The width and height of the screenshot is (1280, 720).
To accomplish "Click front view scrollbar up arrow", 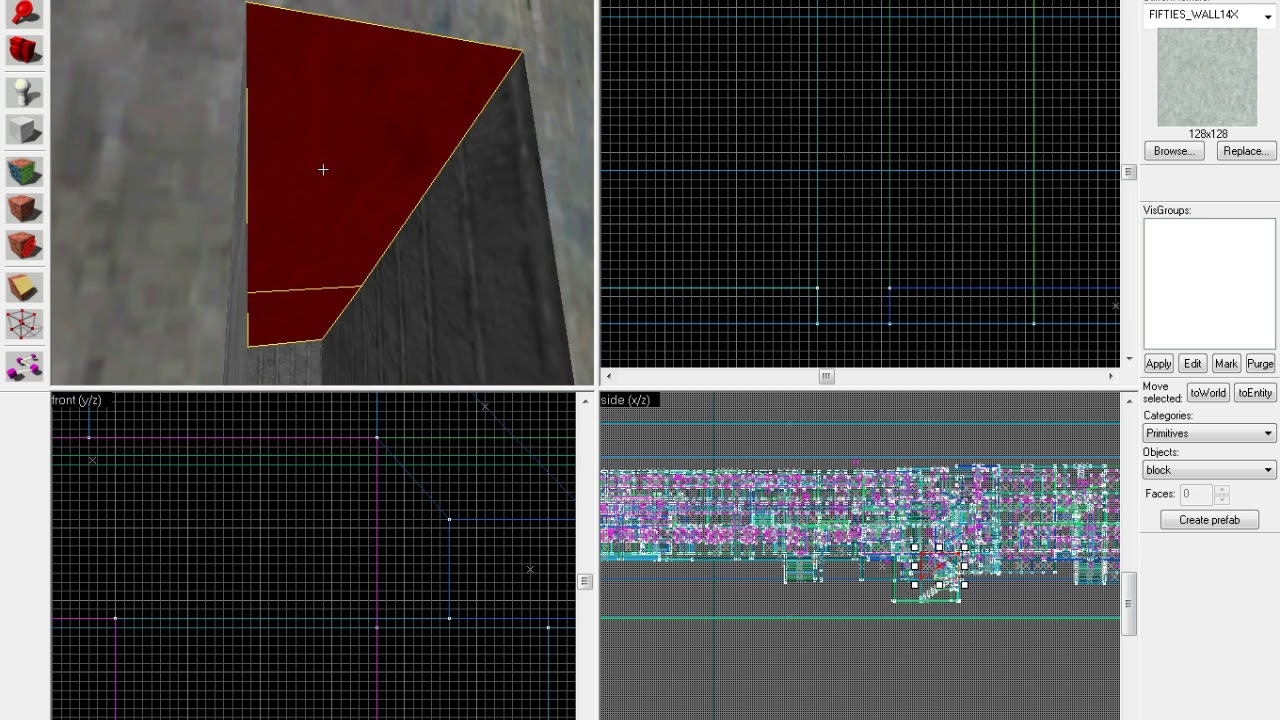I will pyautogui.click(x=585, y=401).
